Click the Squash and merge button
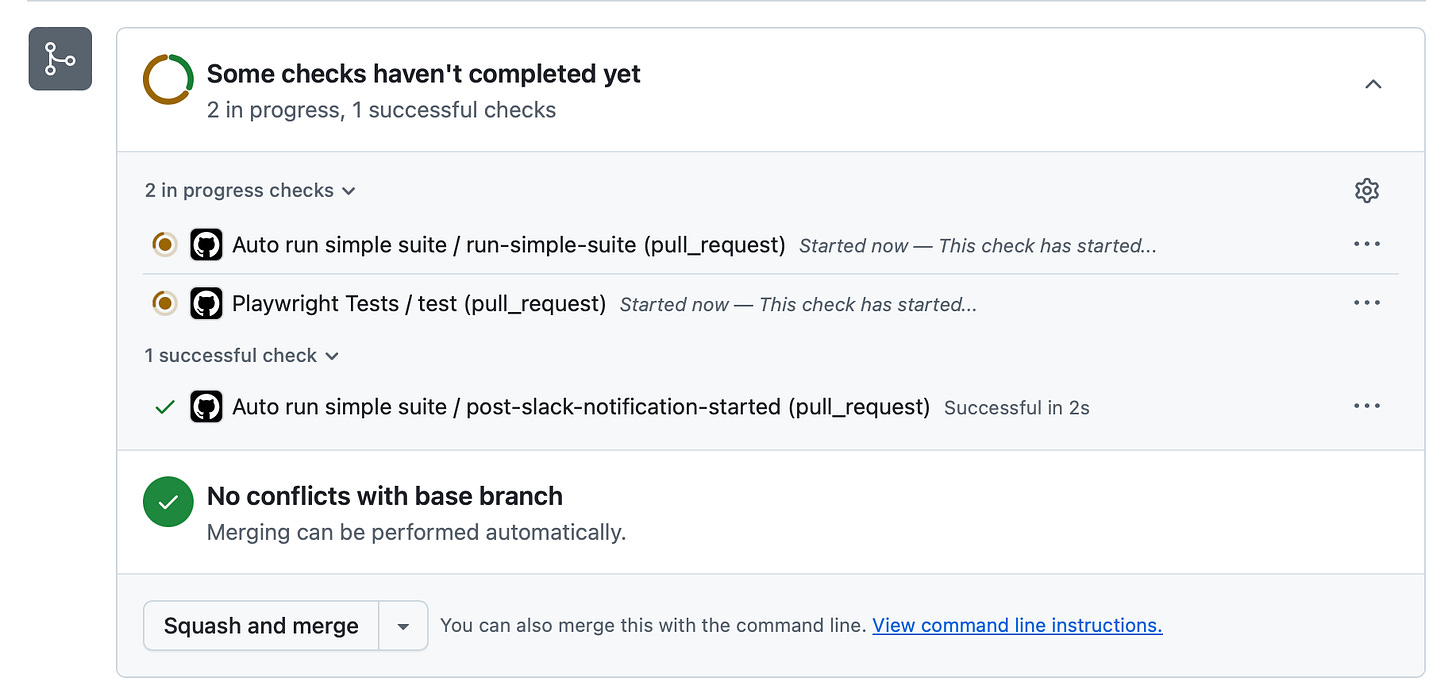This screenshot has width=1456, height=697. (x=261, y=626)
